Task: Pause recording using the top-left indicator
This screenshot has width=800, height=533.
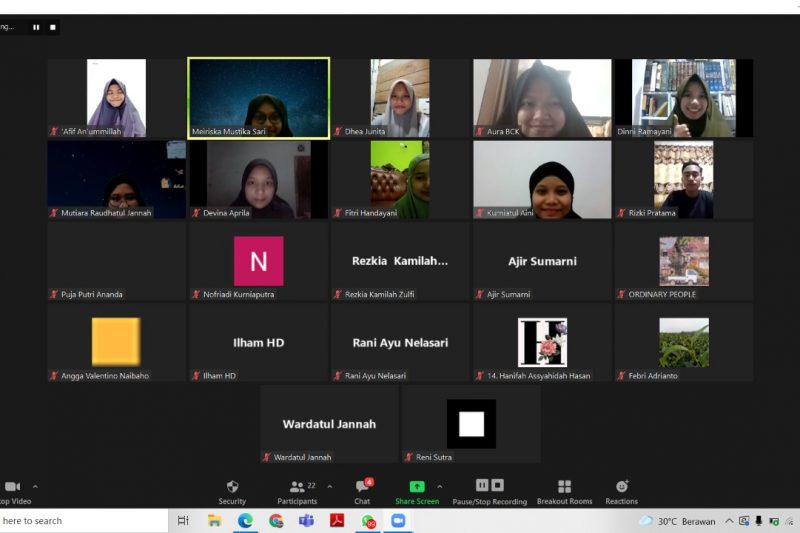Action: 36,27
